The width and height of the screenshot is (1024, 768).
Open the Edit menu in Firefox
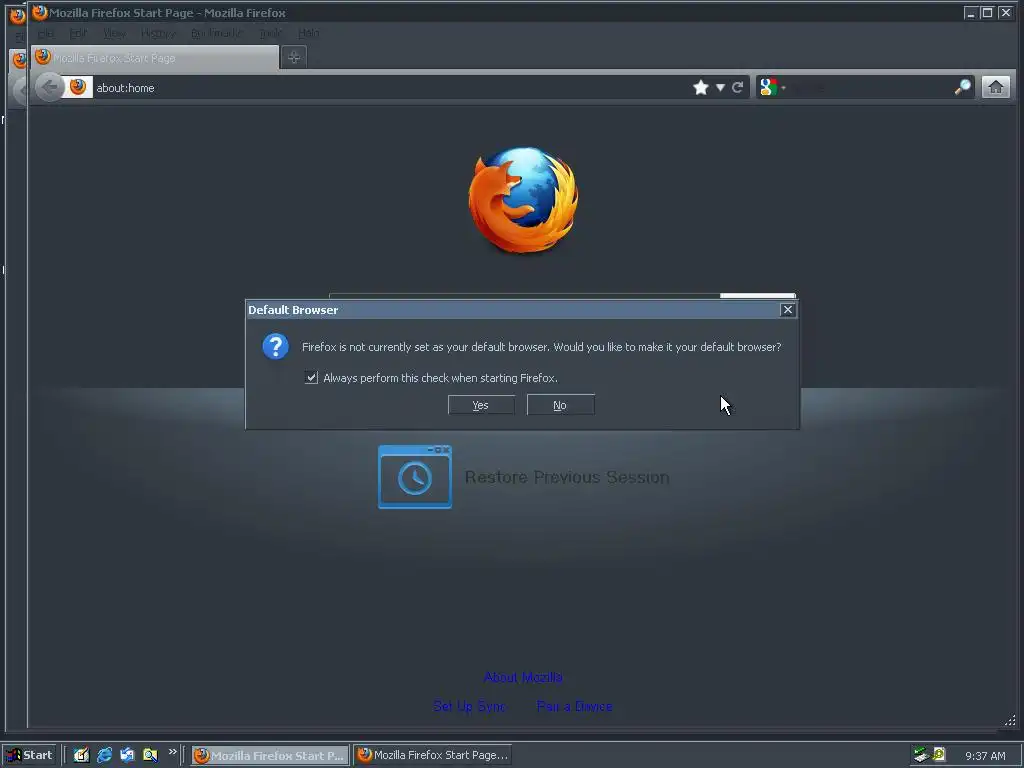(x=78, y=33)
